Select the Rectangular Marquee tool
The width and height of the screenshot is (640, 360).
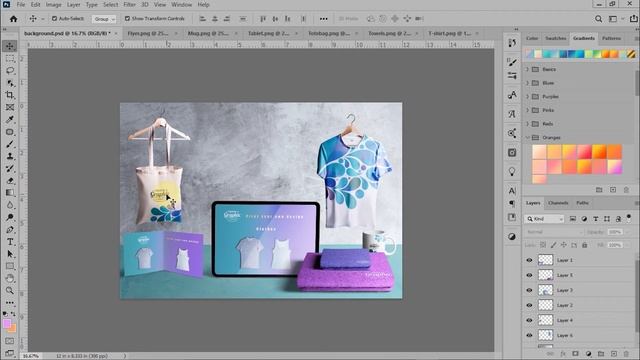[x=10, y=58]
